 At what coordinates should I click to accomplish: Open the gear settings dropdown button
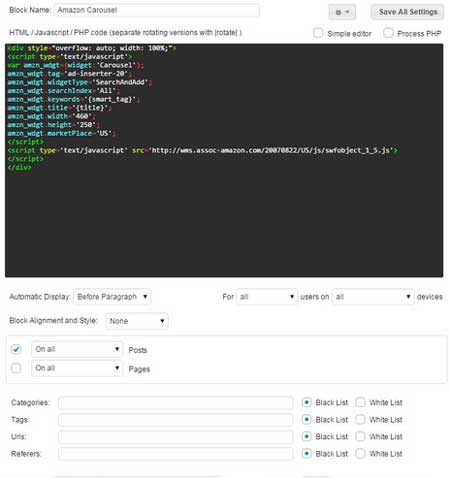click(x=342, y=12)
